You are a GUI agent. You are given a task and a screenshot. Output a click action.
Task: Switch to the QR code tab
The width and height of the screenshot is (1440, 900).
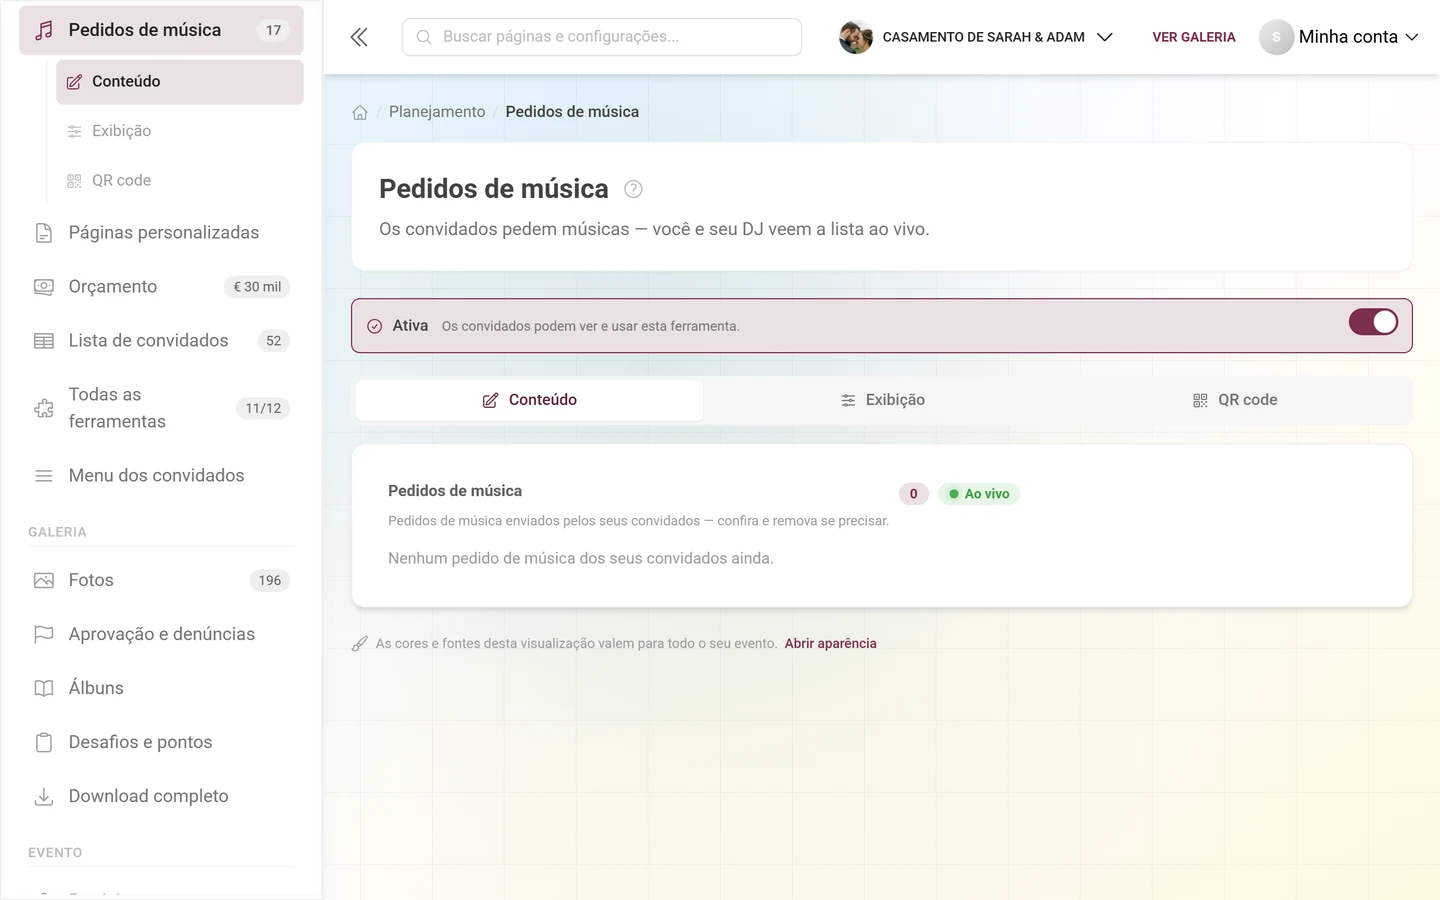(1234, 400)
